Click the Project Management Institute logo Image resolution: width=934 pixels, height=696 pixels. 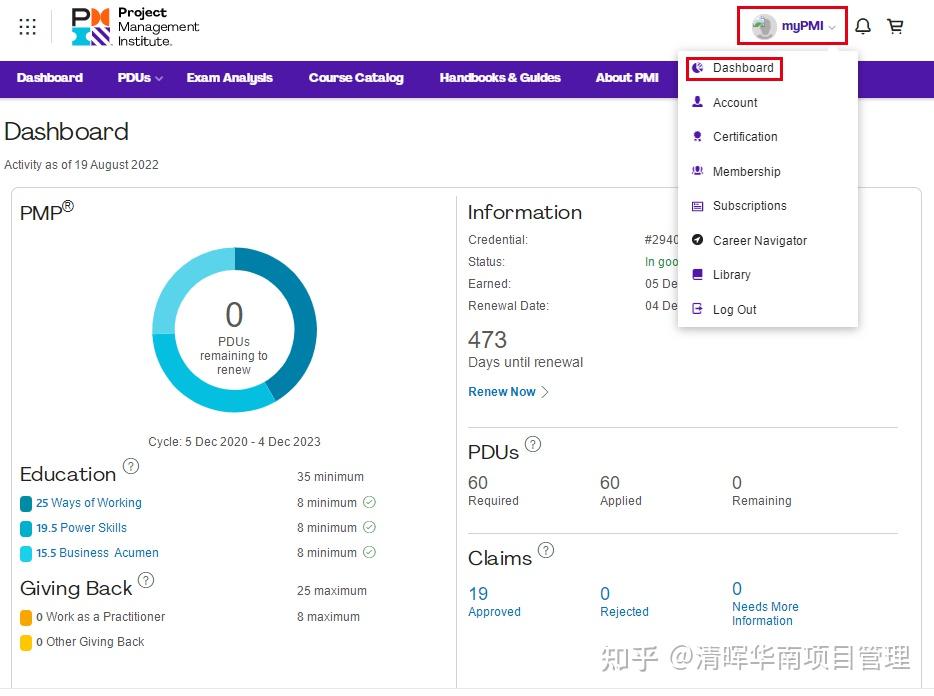(x=135, y=27)
